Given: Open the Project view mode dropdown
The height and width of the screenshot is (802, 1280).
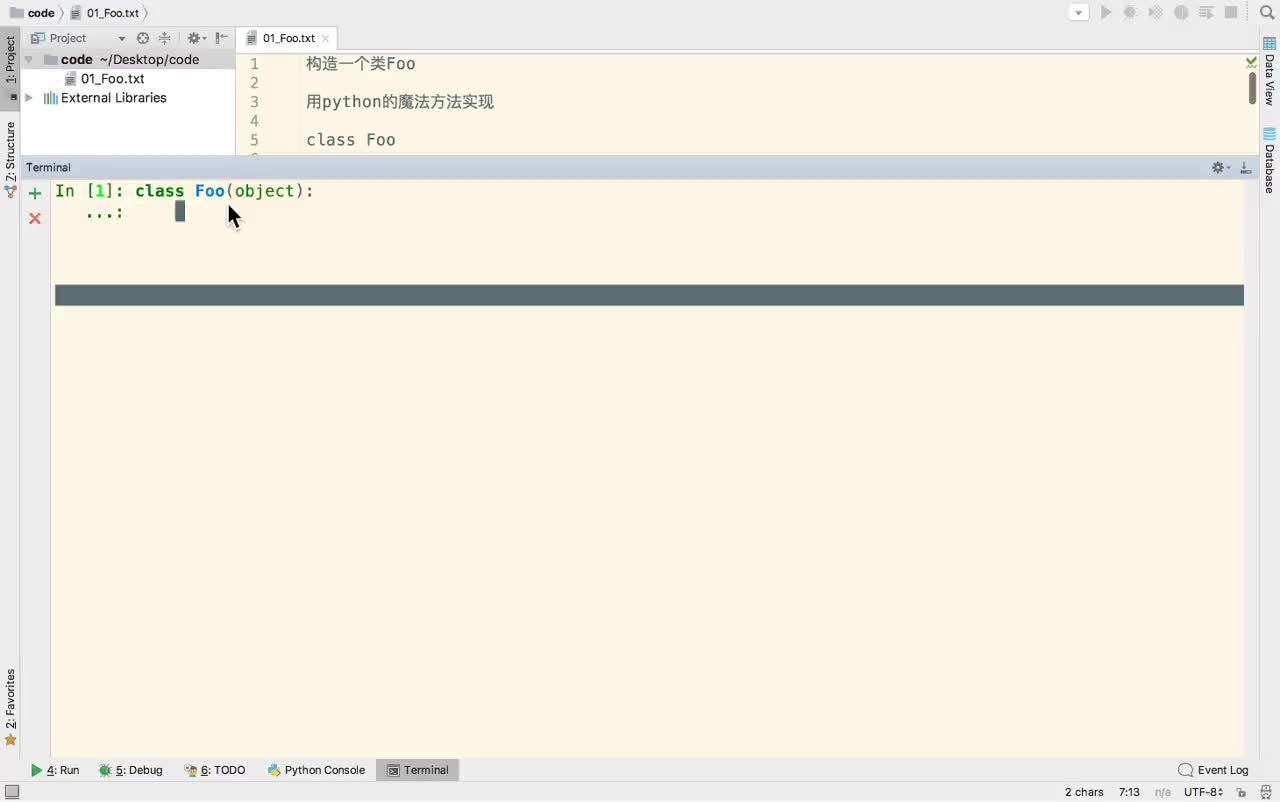Looking at the screenshot, I should point(123,37).
